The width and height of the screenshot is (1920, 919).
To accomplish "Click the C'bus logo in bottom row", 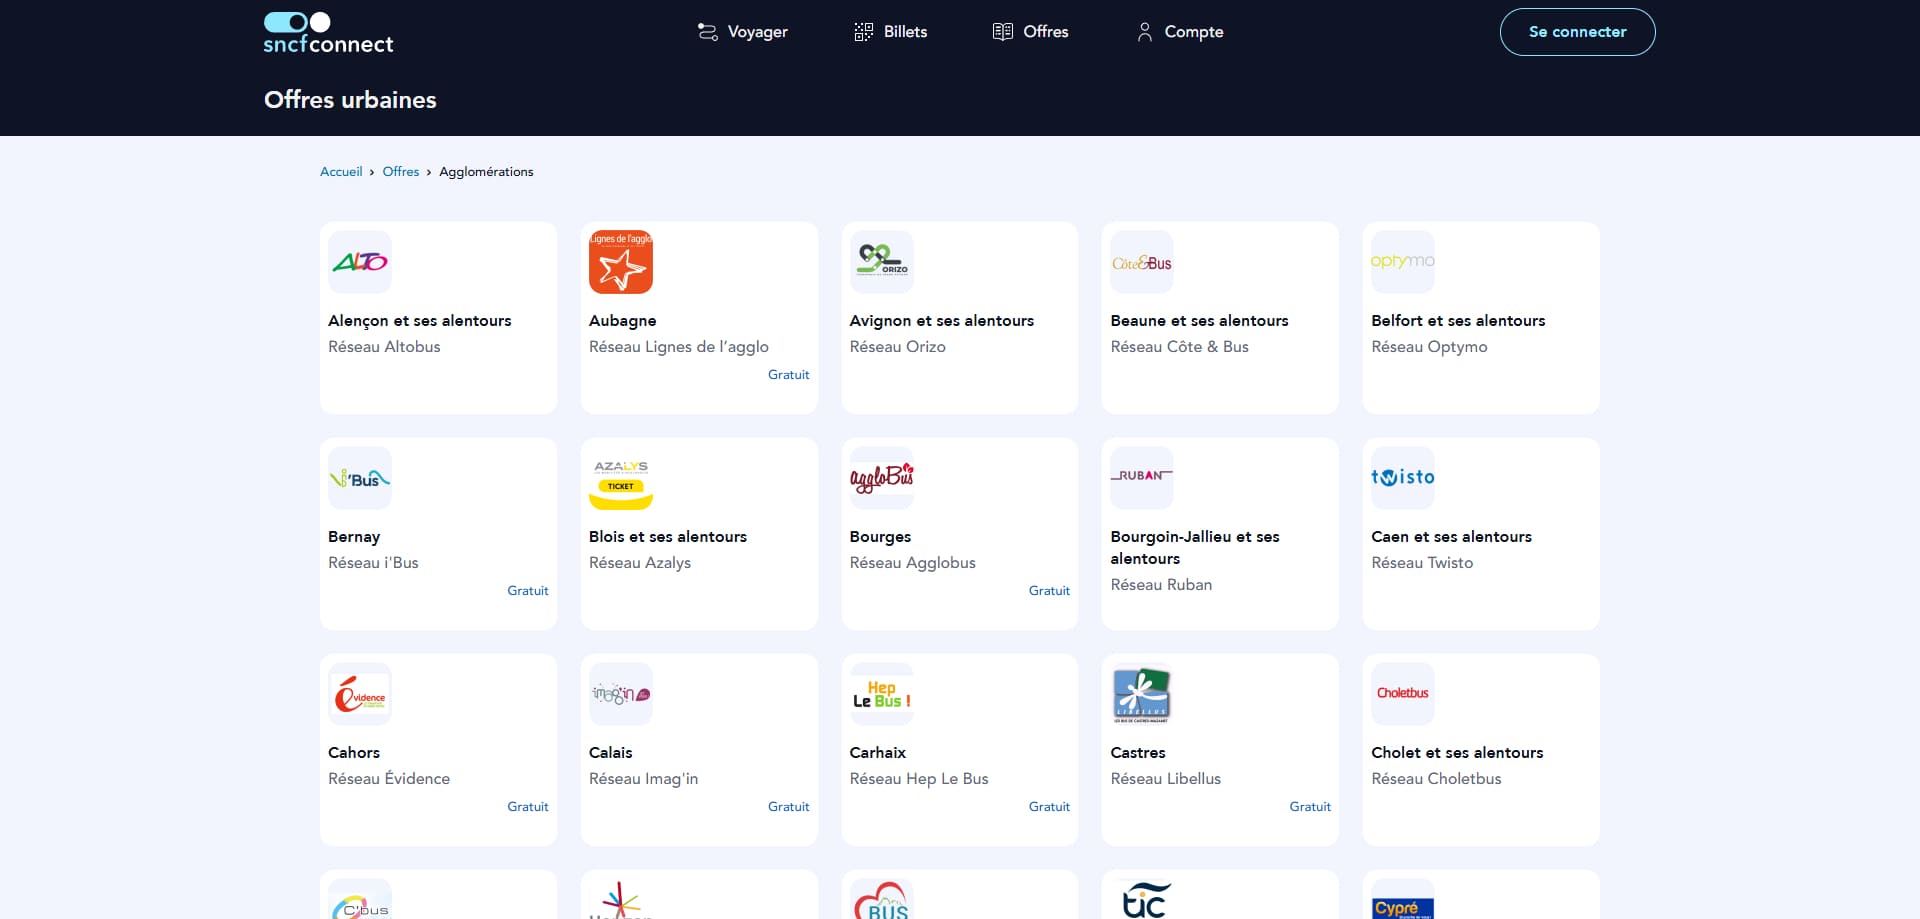I will (360, 899).
